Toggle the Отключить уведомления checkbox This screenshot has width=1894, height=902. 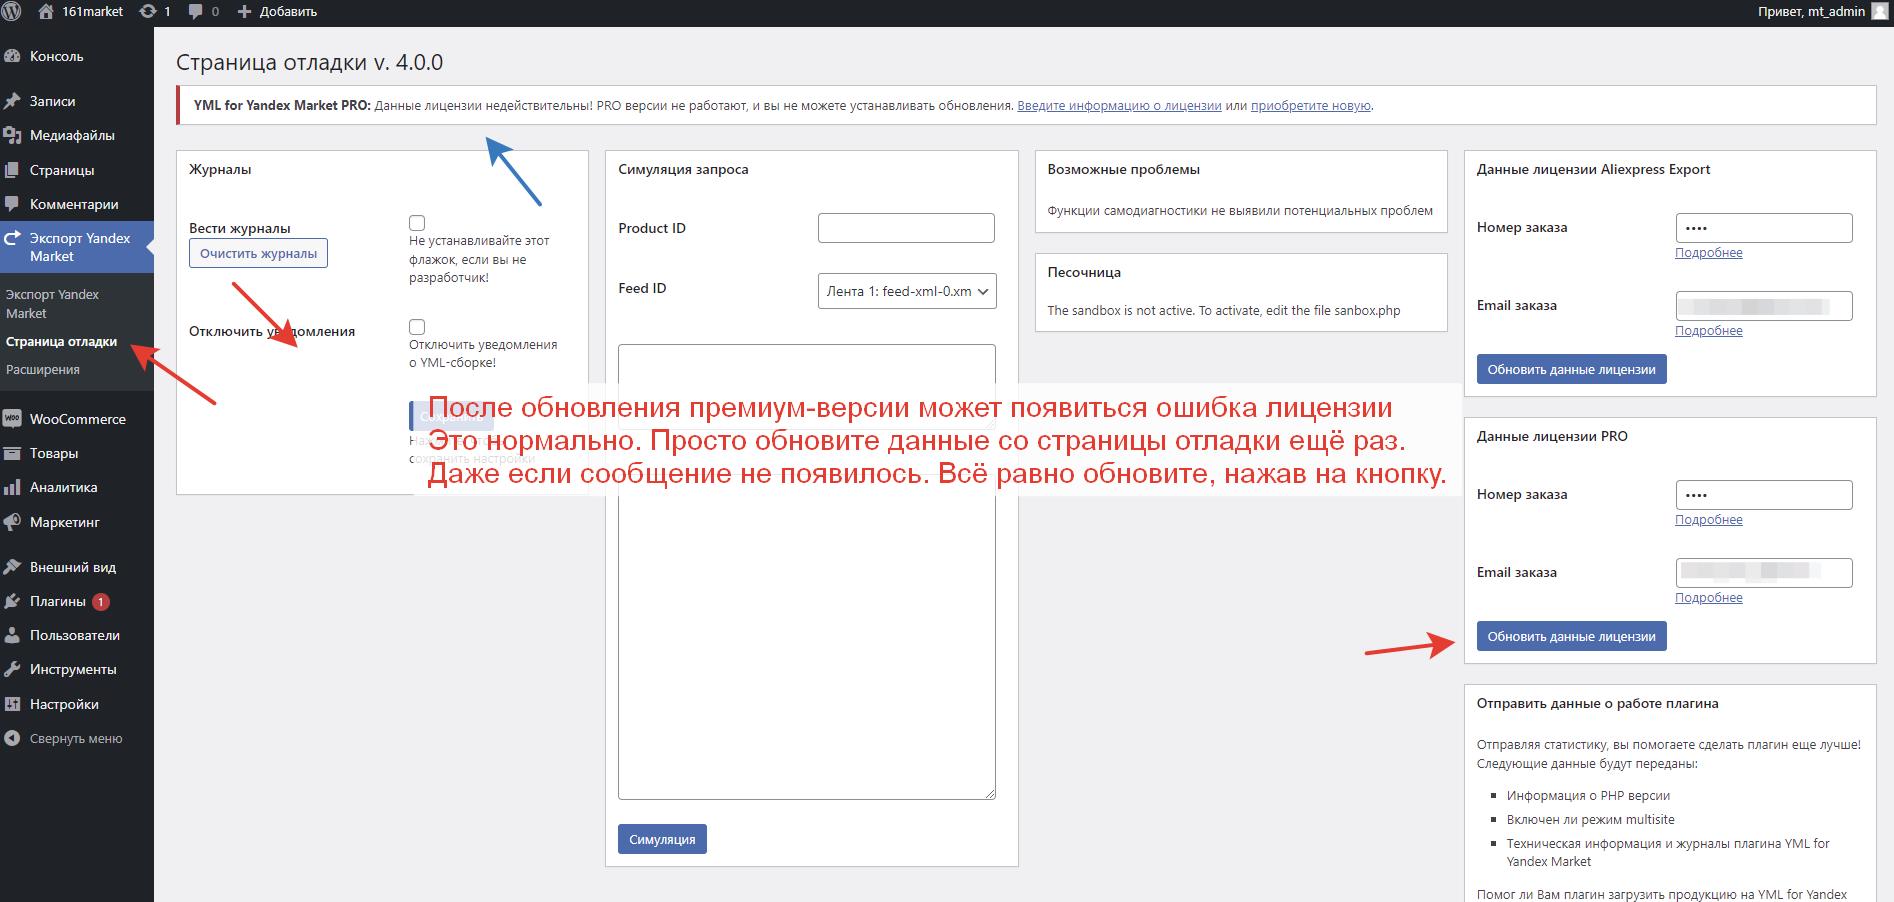pyautogui.click(x=417, y=327)
